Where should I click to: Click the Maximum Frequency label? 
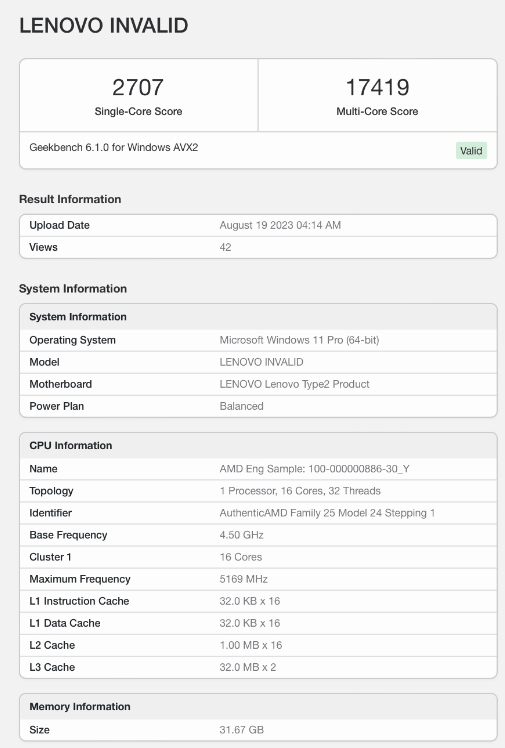(80, 579)
